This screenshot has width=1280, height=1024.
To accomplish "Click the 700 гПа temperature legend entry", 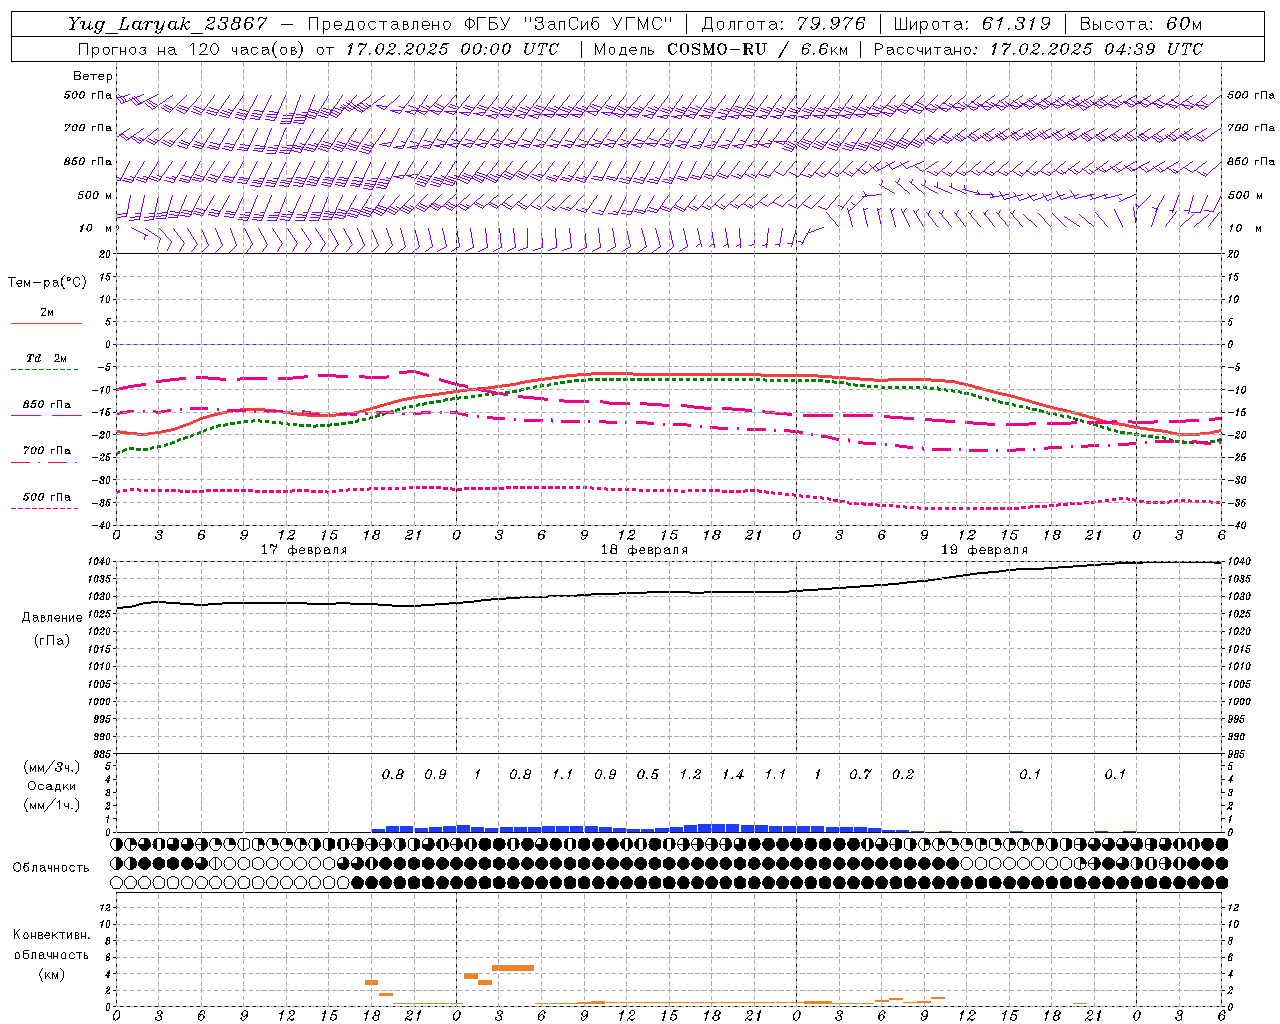I will point(47,451).
